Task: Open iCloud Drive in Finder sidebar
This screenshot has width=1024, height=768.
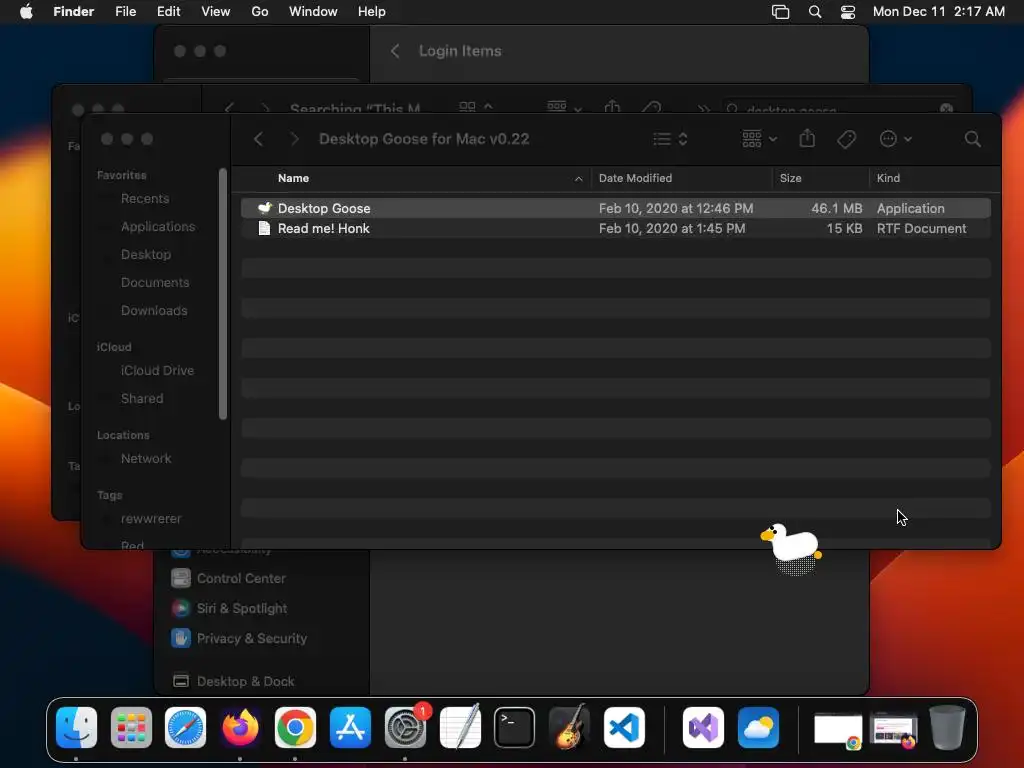Action: 157,370
